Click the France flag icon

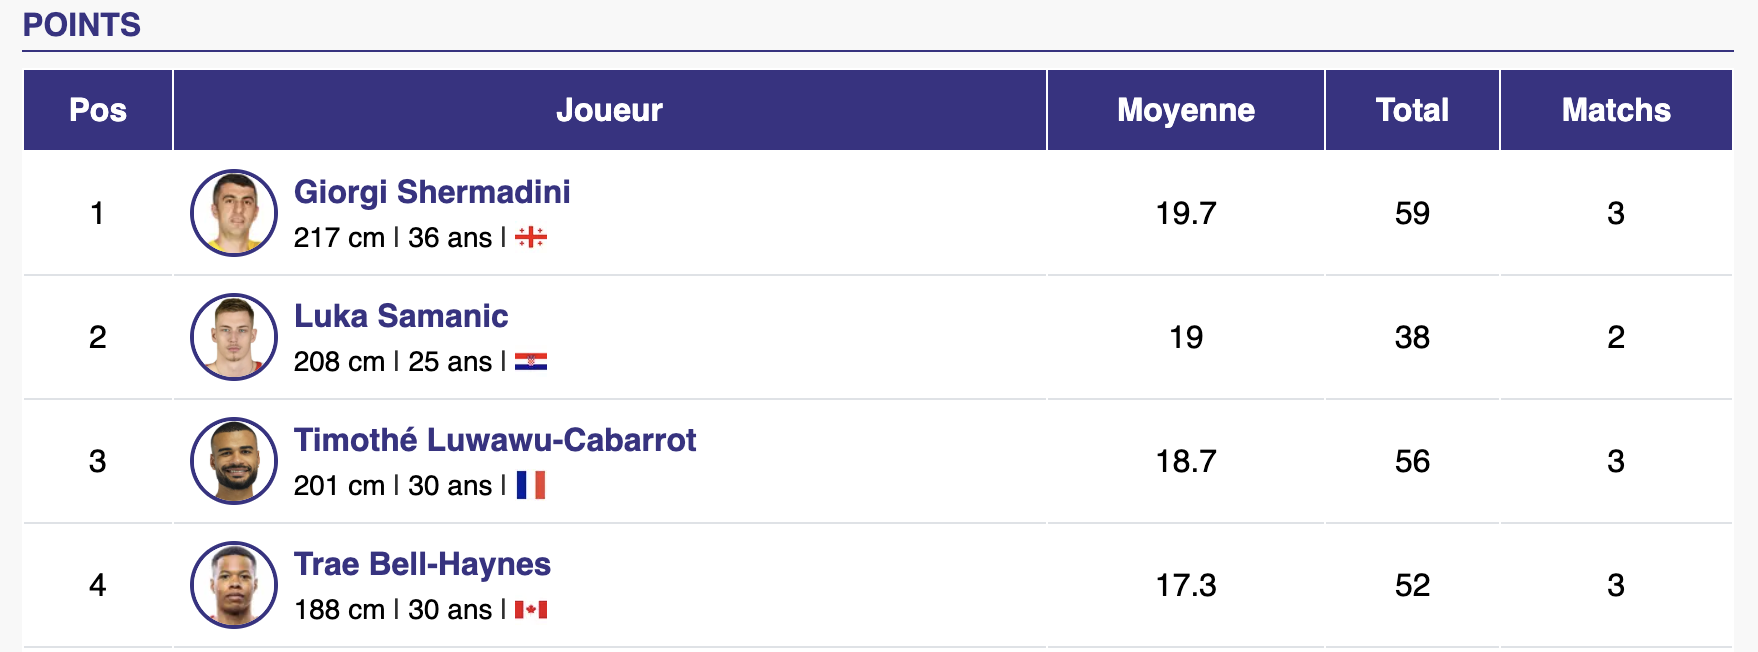tap(531, 486)
